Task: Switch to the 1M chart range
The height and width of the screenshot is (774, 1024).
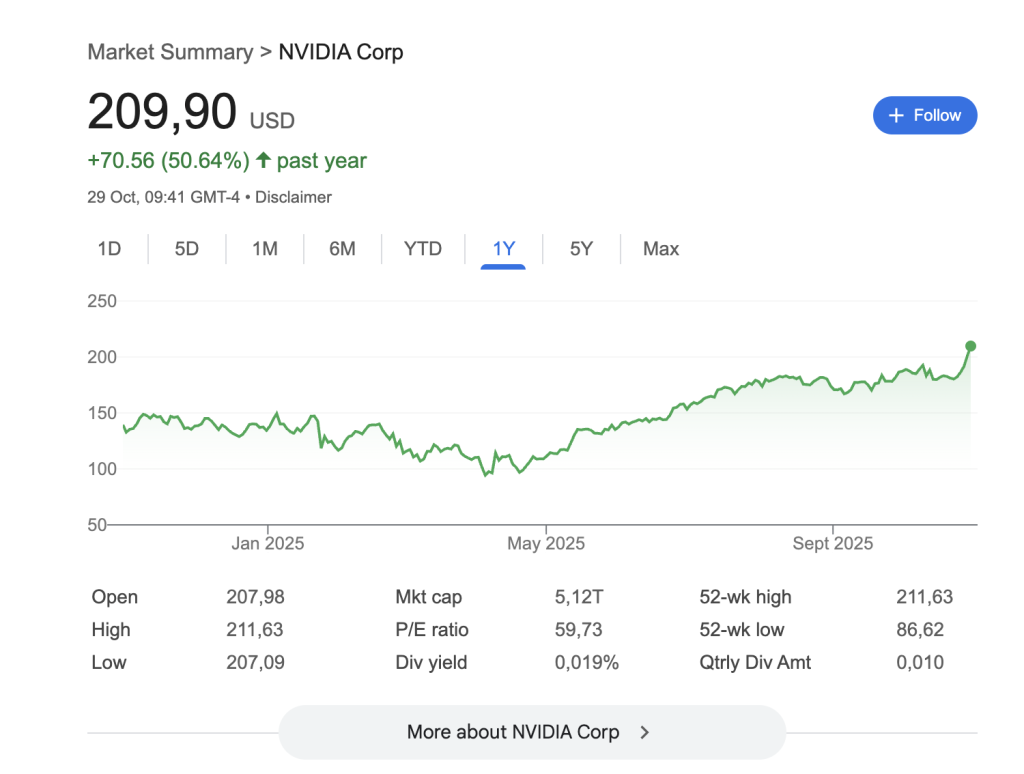Action: 265,249
